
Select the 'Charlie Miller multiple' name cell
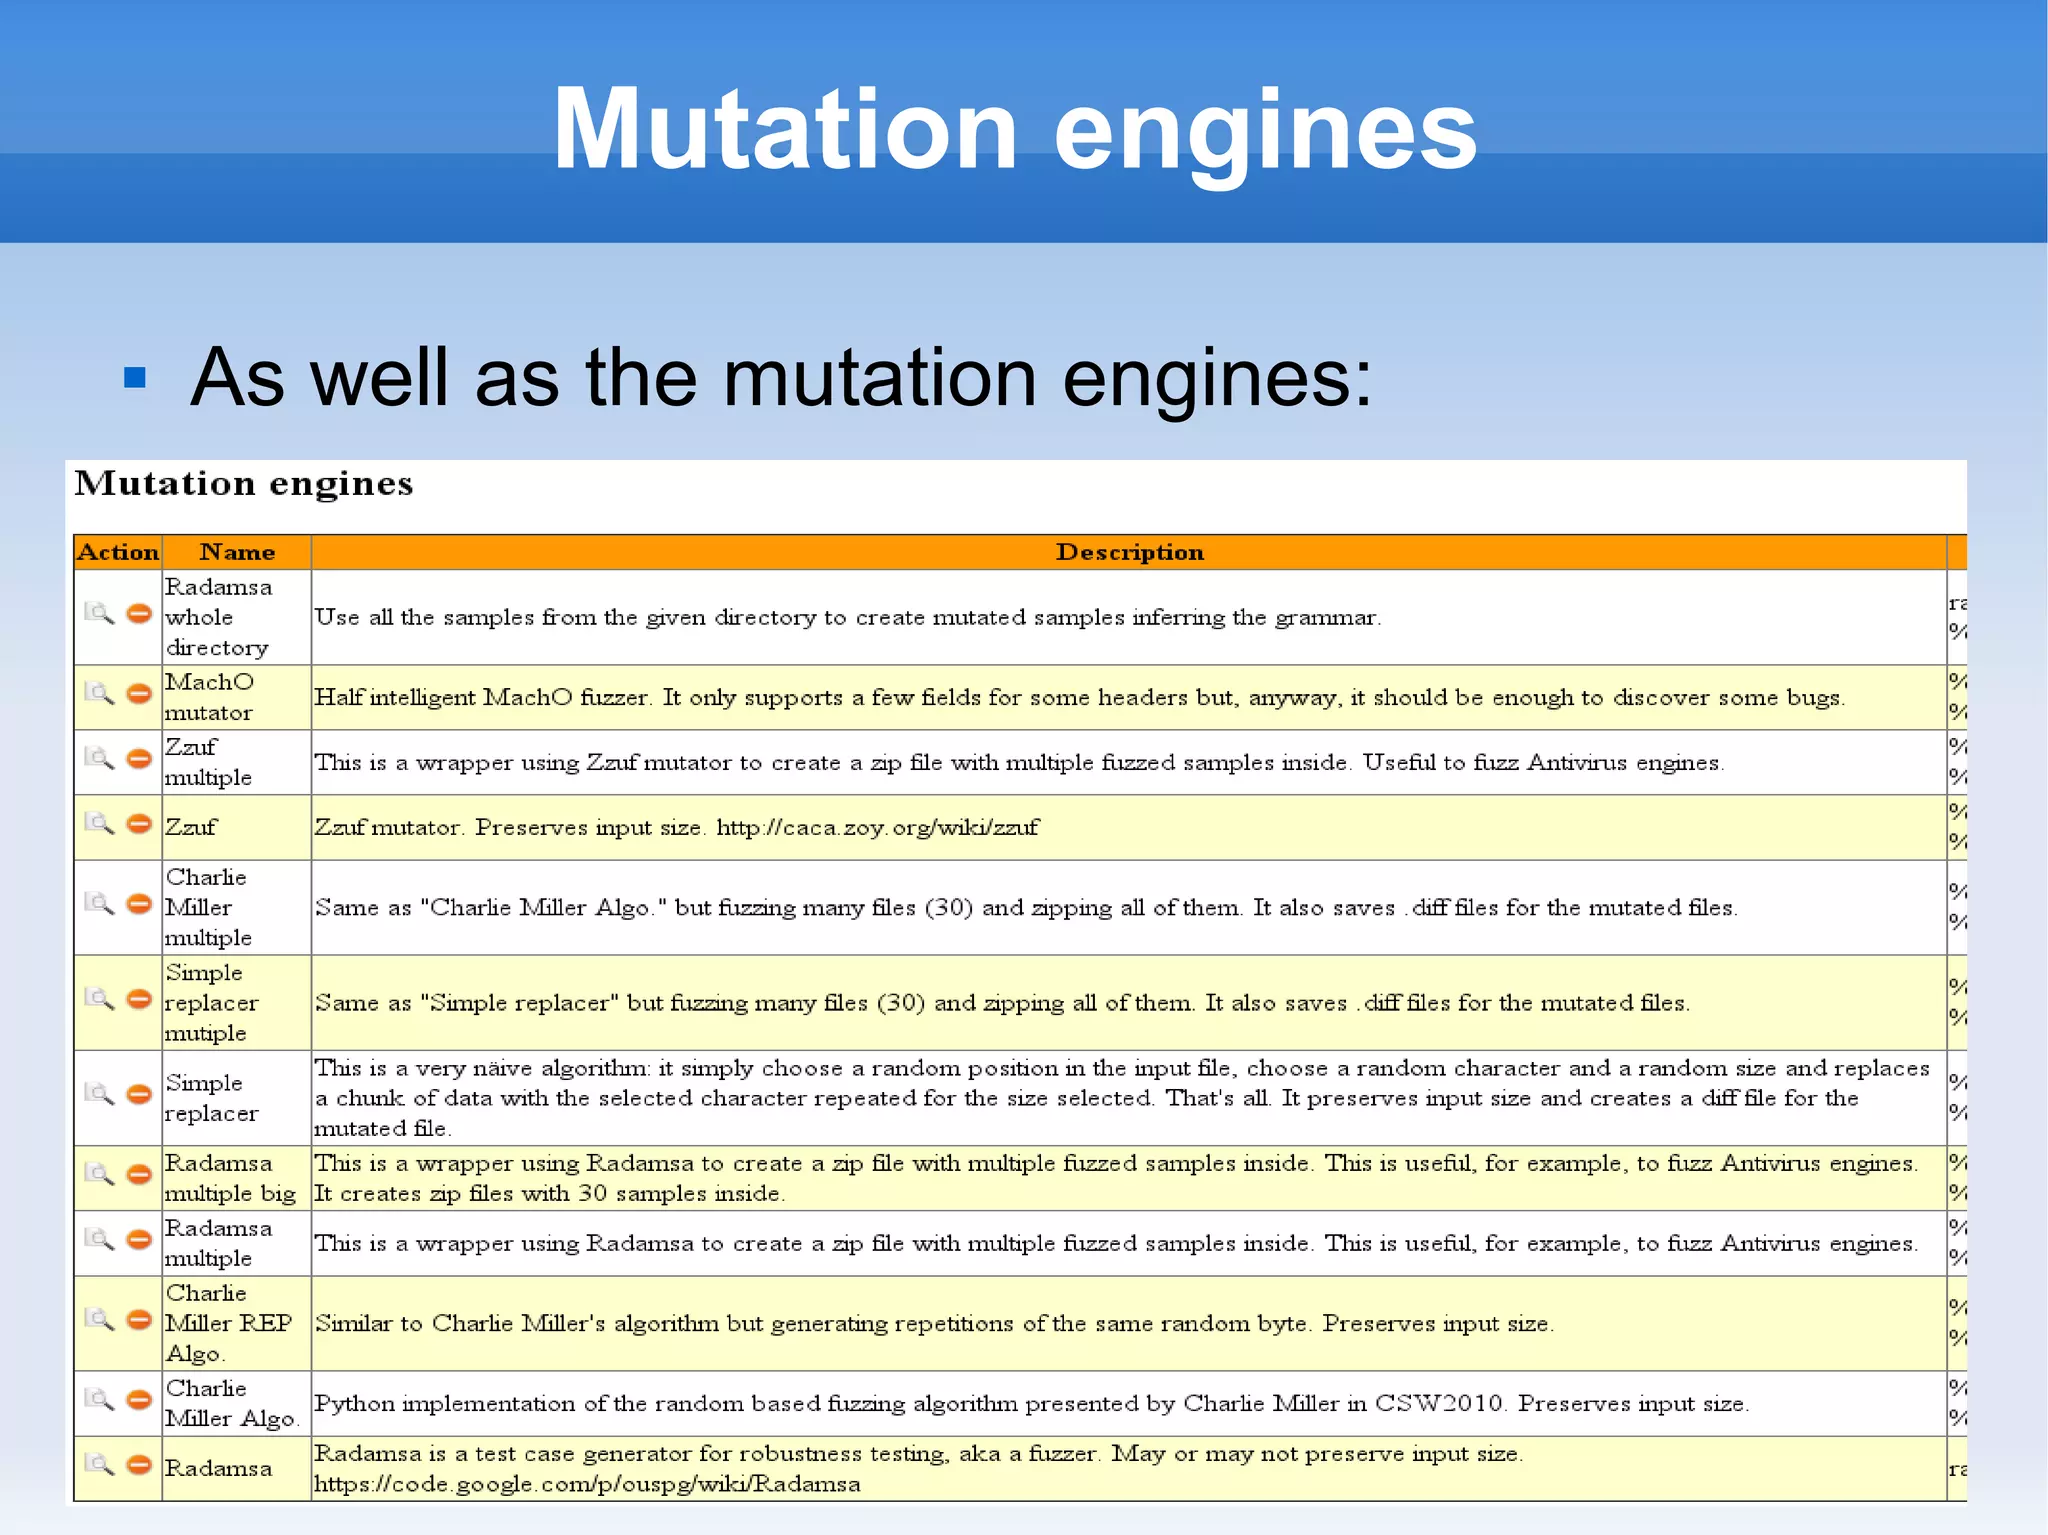(237, 907)
